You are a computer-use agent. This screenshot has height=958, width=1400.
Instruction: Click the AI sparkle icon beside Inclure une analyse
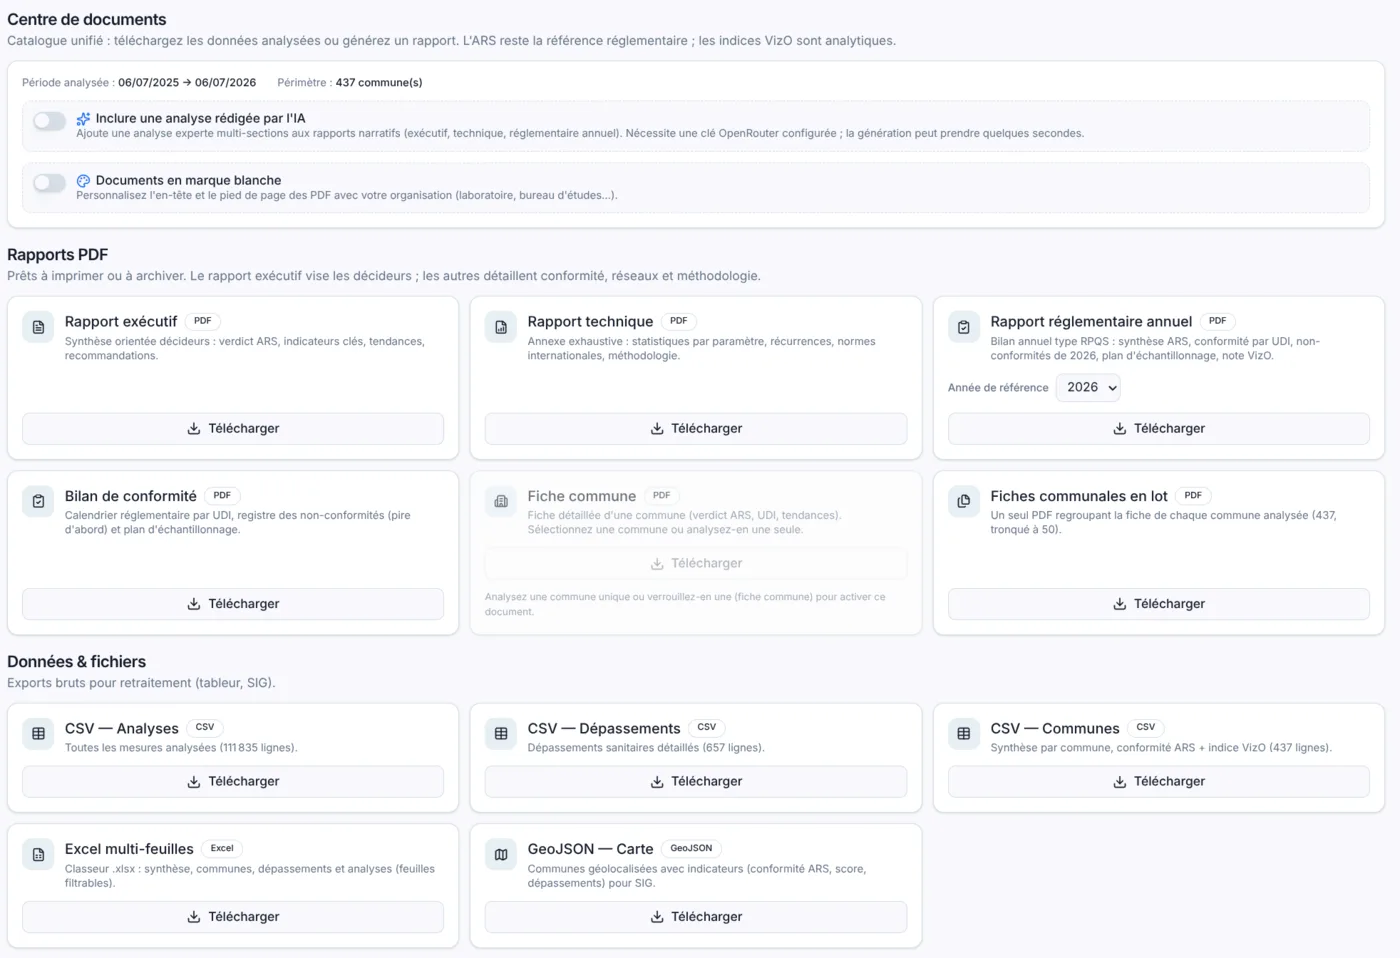pos(83,119)
